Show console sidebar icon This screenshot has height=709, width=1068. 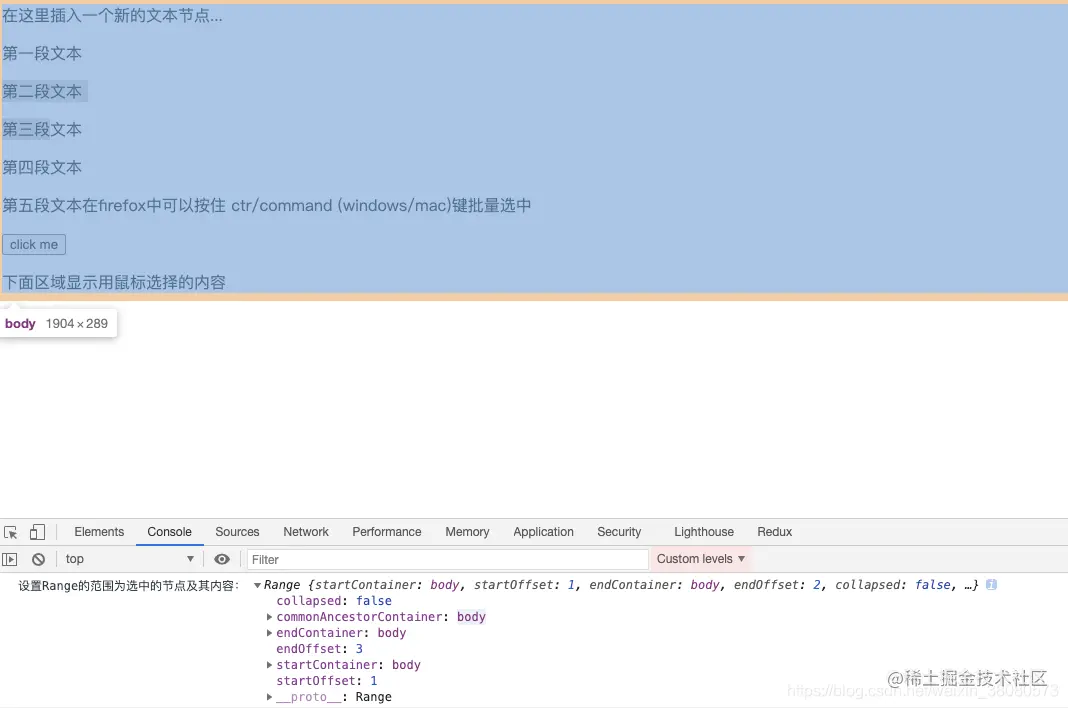pyautogui.click(x=10, y=559)
